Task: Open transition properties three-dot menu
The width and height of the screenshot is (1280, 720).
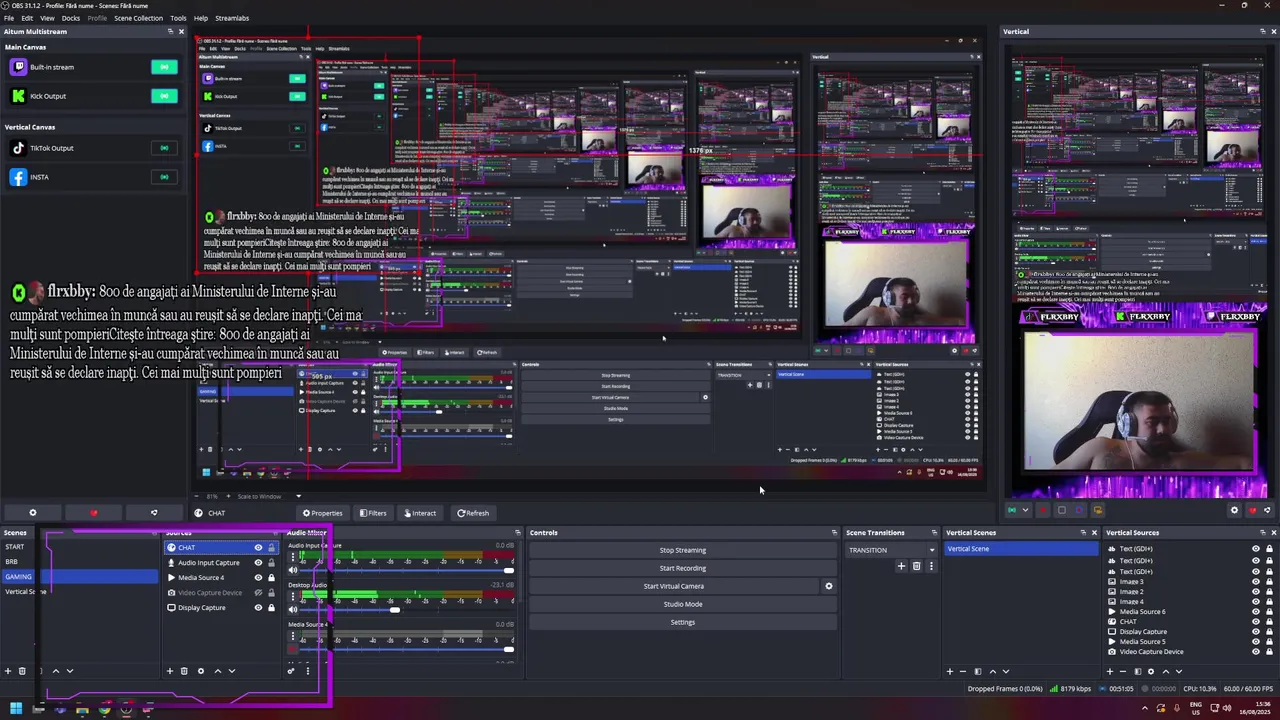Action: [x=931, y=566]
